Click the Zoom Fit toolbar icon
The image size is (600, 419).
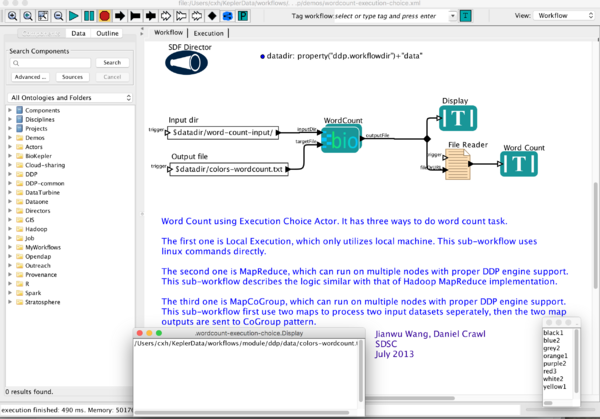(x=43, y=16)
